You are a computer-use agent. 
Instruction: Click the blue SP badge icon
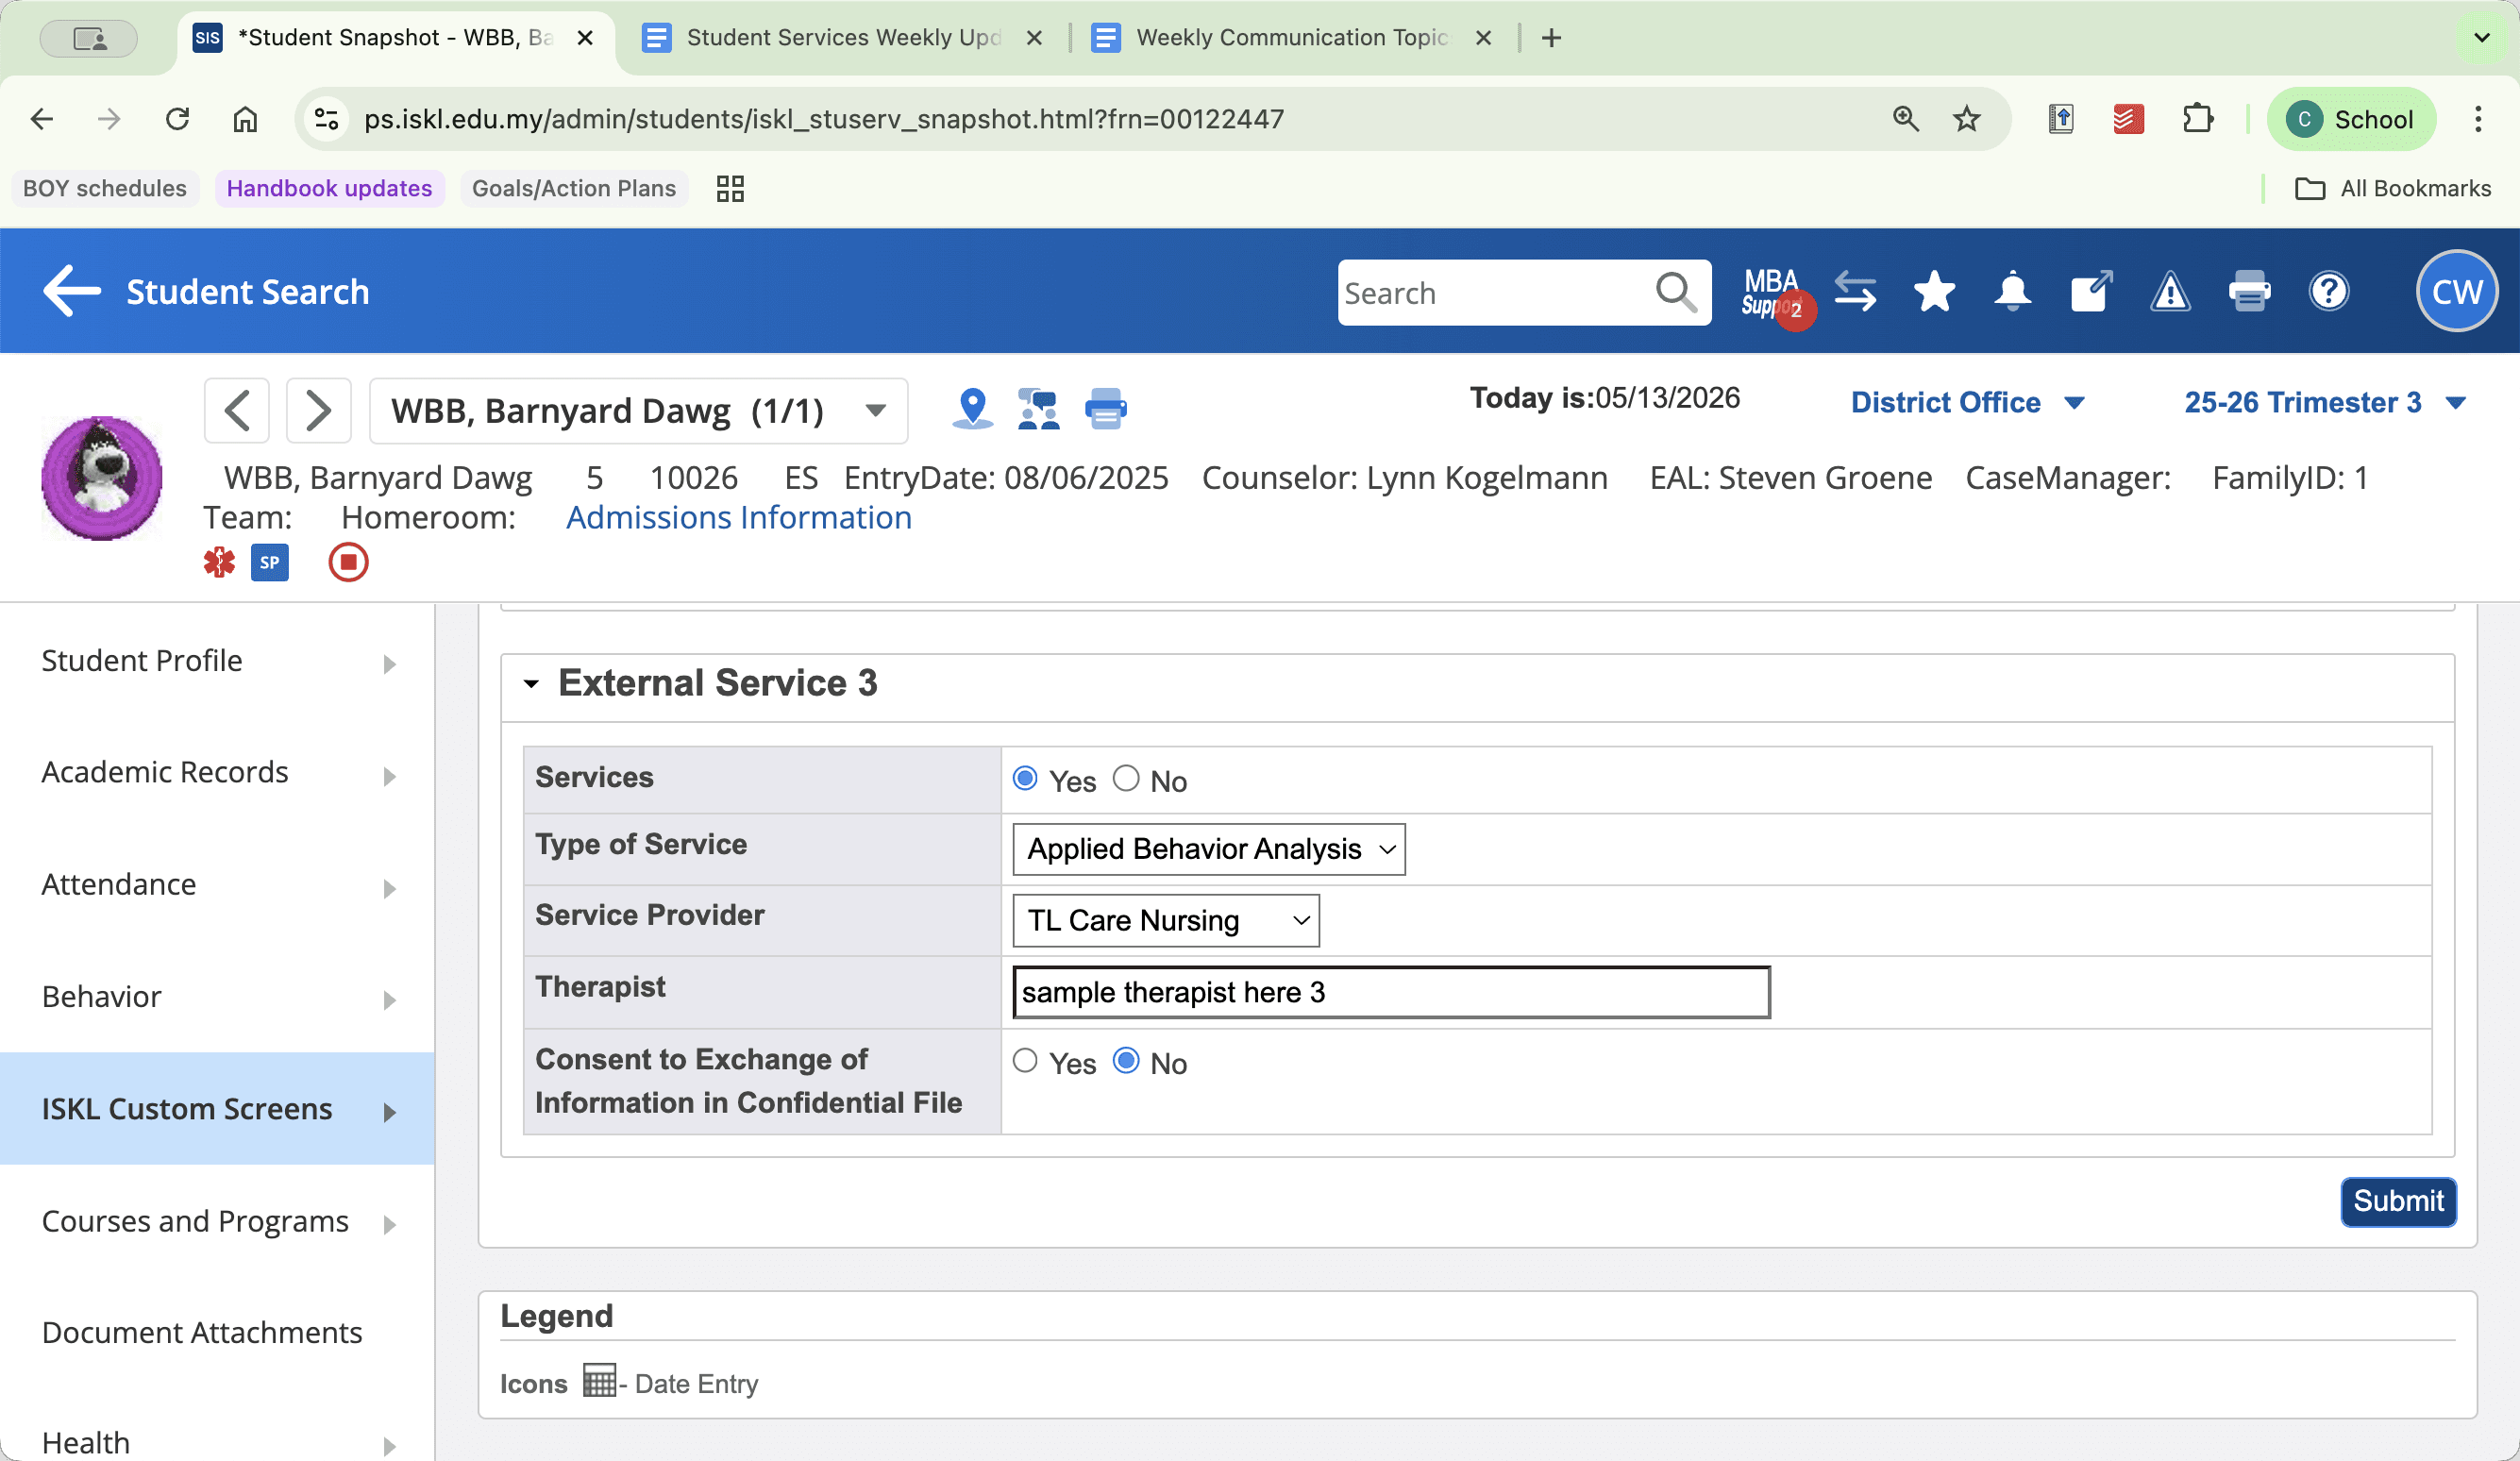269,562
